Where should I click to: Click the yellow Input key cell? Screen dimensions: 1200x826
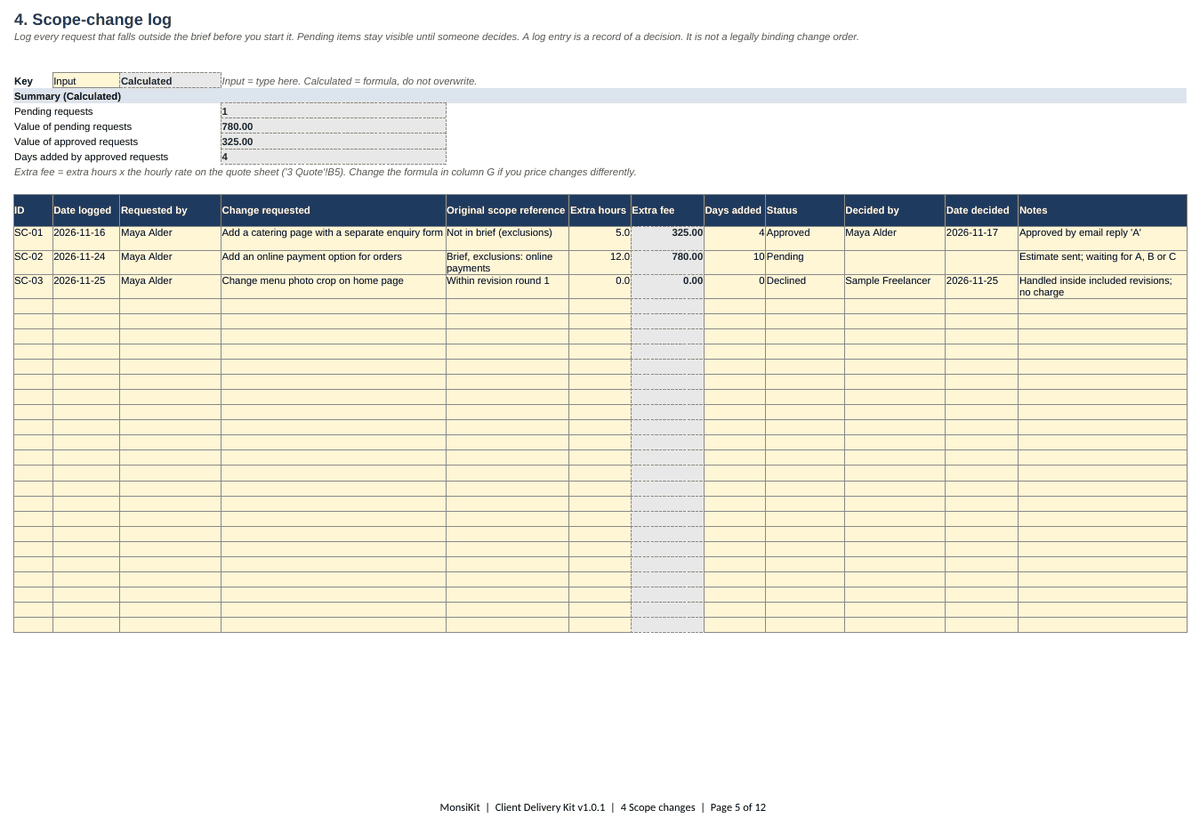click(x=85, y=81)
